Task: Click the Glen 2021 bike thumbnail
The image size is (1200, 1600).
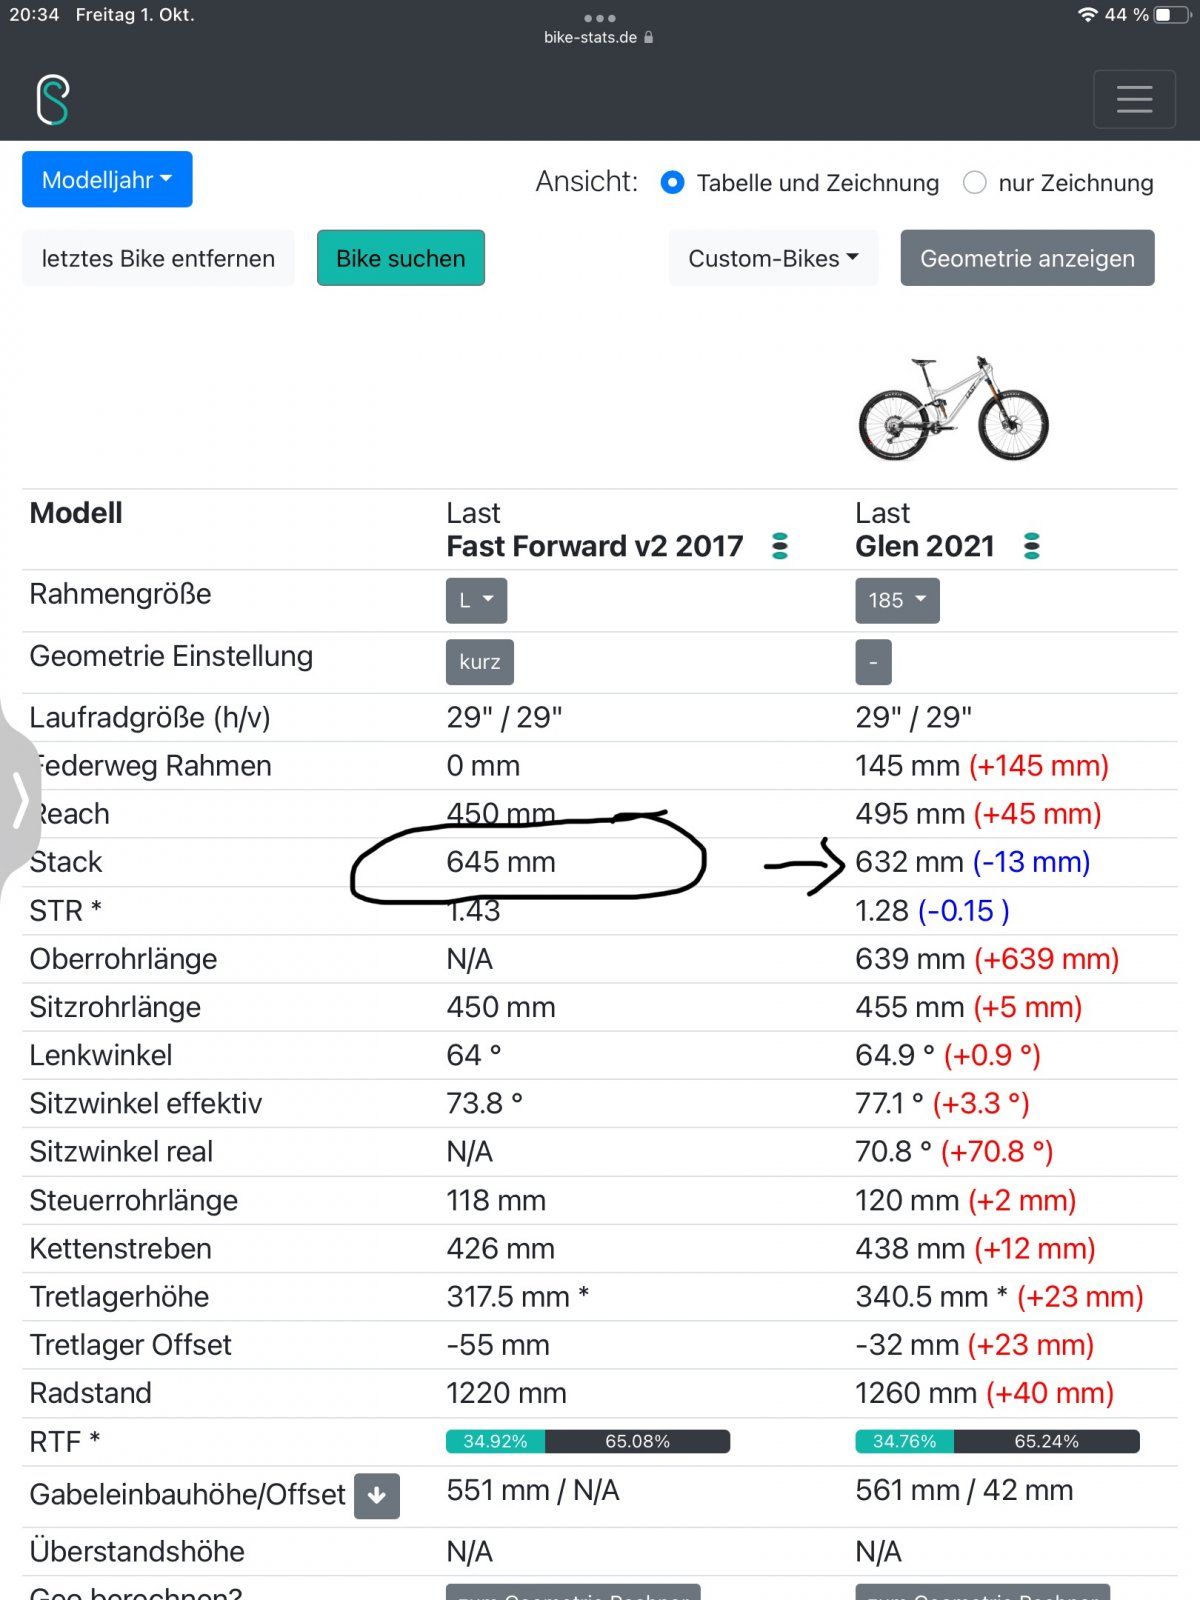Action: click(953, 408)
